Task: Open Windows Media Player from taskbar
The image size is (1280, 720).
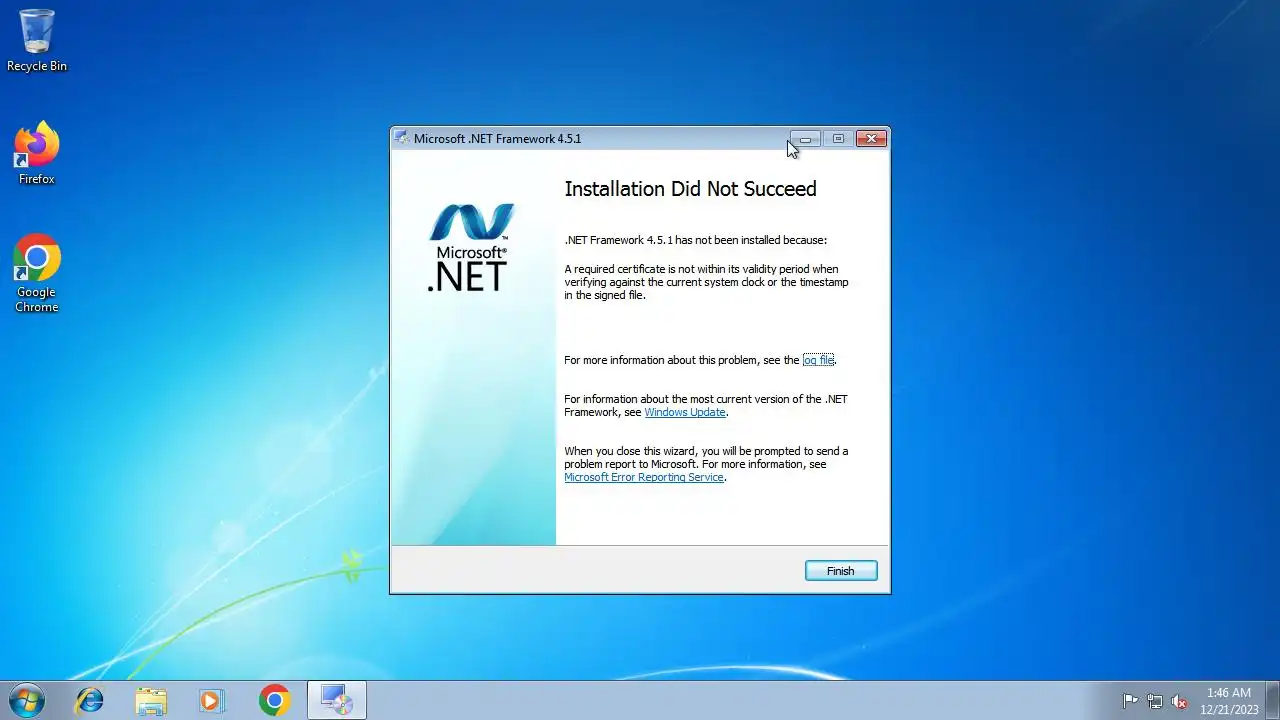Action: pos(212,700)
